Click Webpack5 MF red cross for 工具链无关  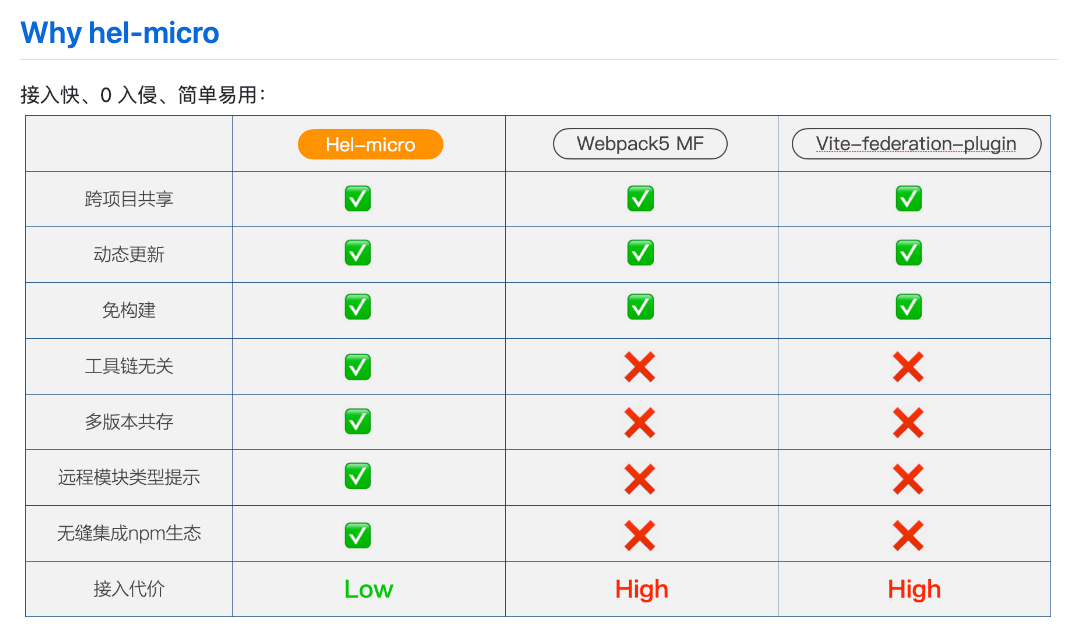[640, 367]
